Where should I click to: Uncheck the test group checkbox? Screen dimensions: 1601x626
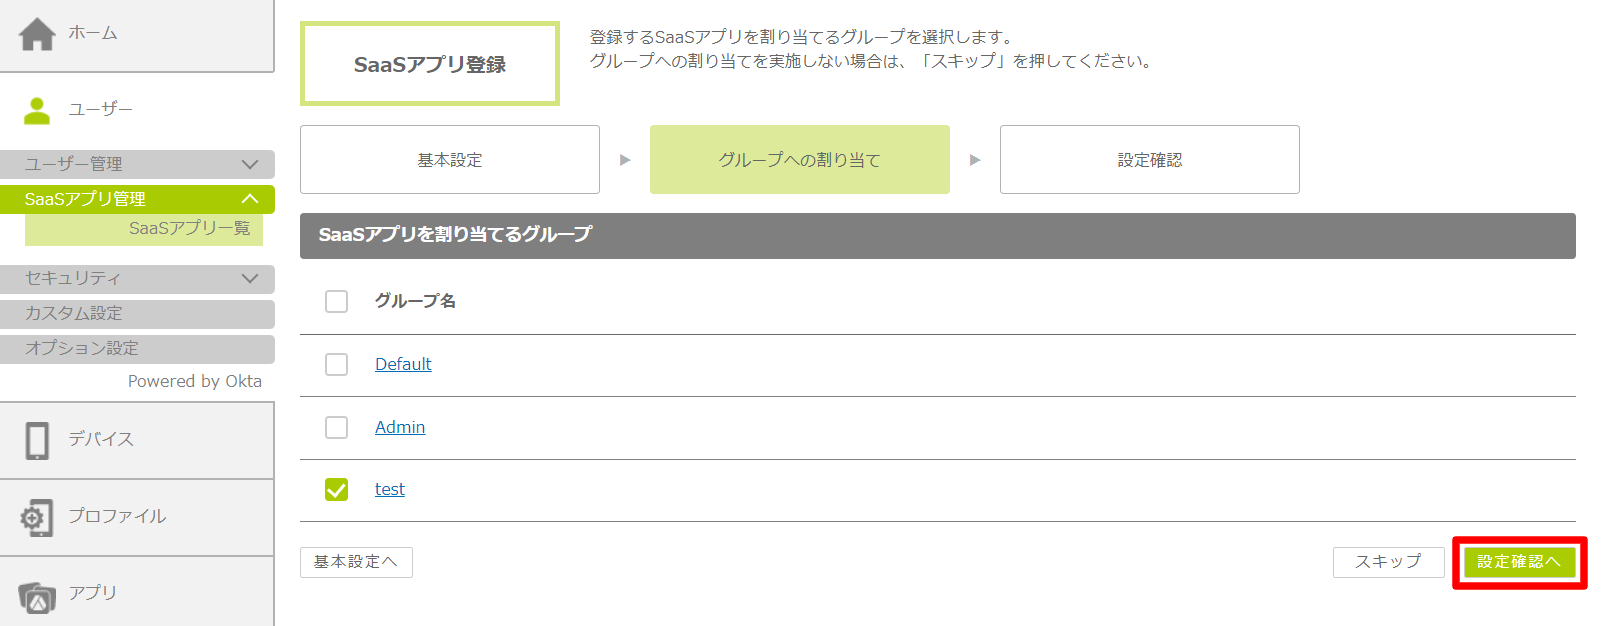point(337,489)
